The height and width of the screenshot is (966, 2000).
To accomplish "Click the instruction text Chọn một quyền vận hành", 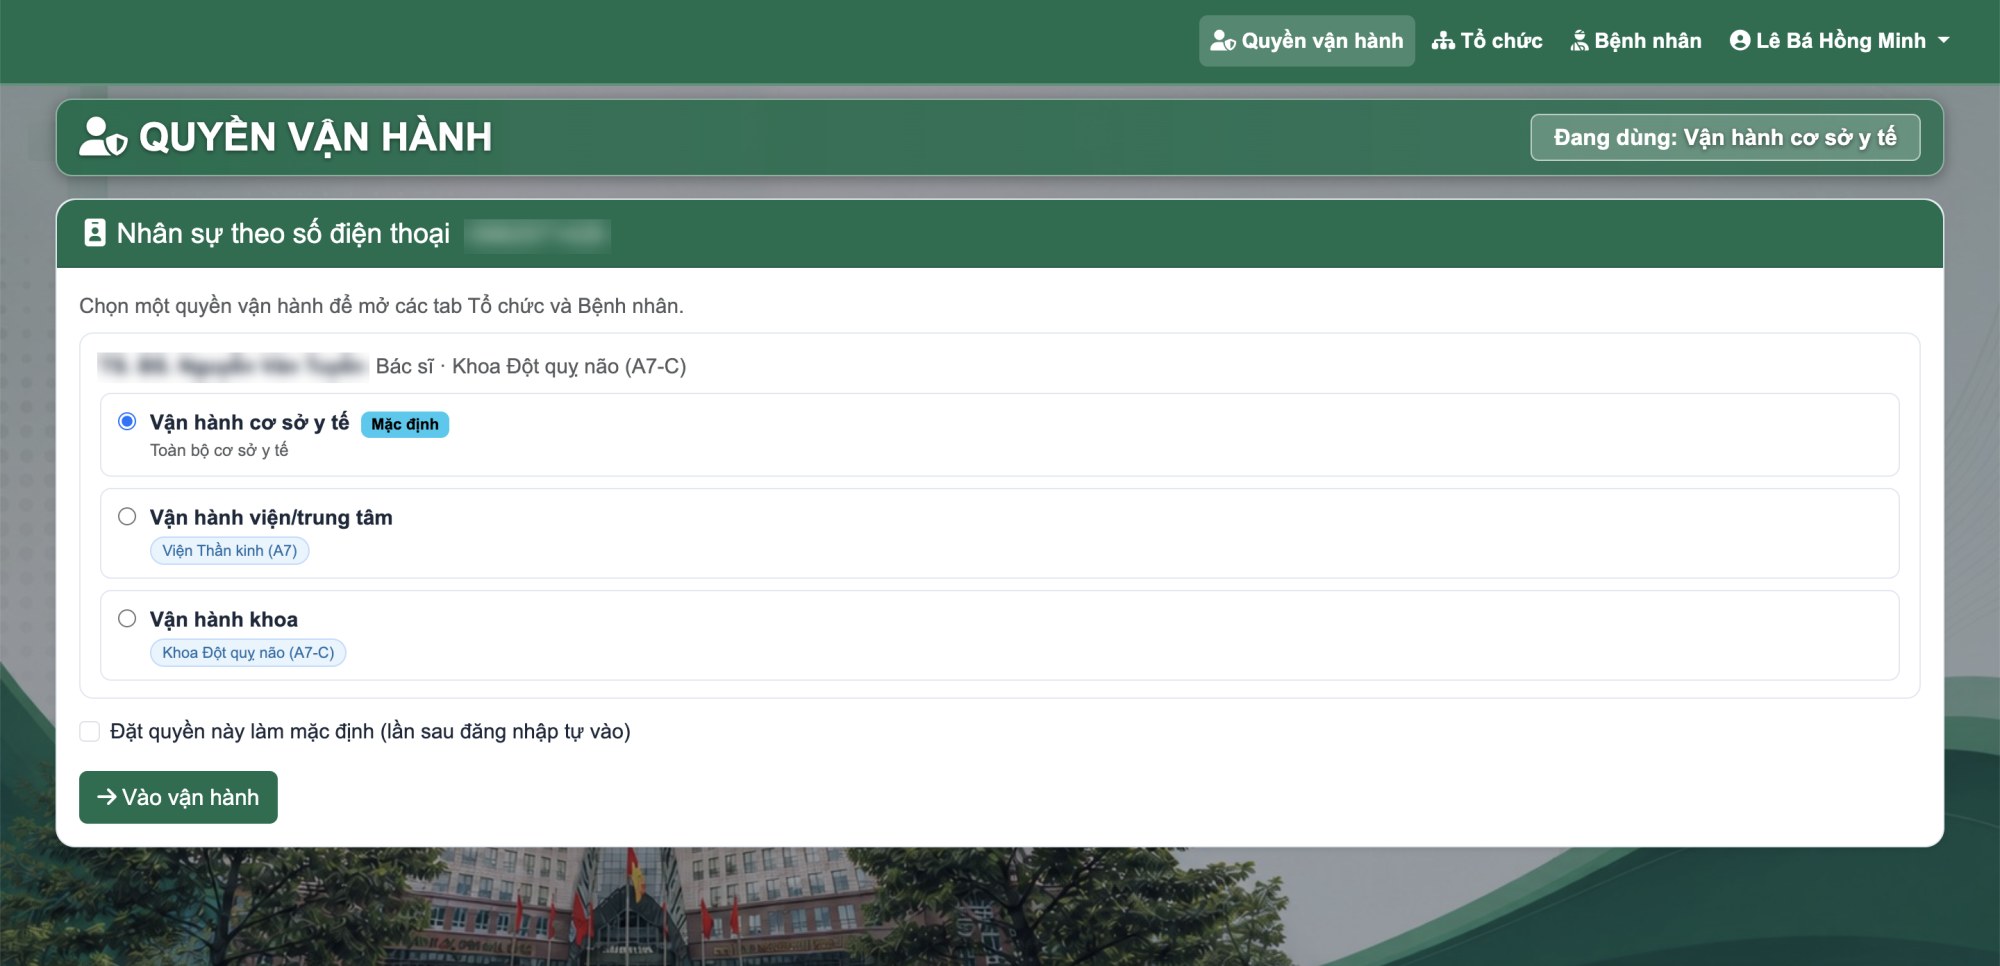I will tap(382, 306).
